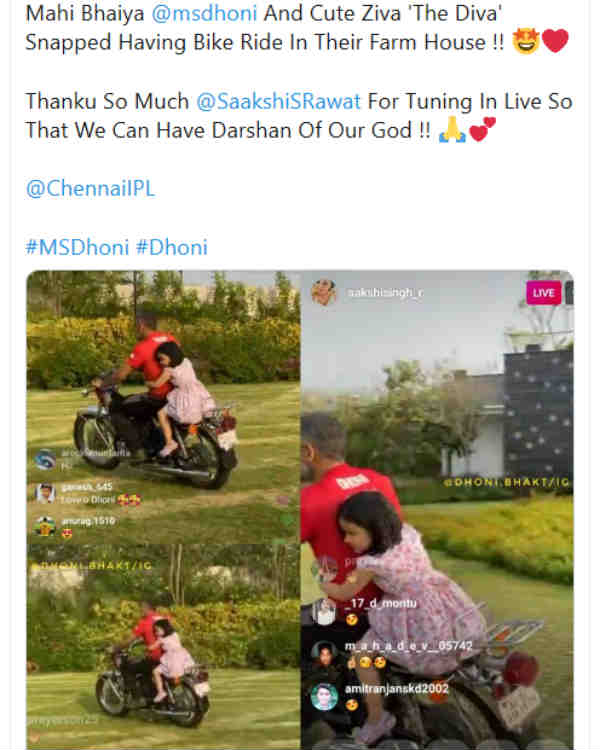Image resolution: width=600 pixels, height=750 pixels.
Task: Click the #MSDhoni hashtag
Action: pos(77,247)
